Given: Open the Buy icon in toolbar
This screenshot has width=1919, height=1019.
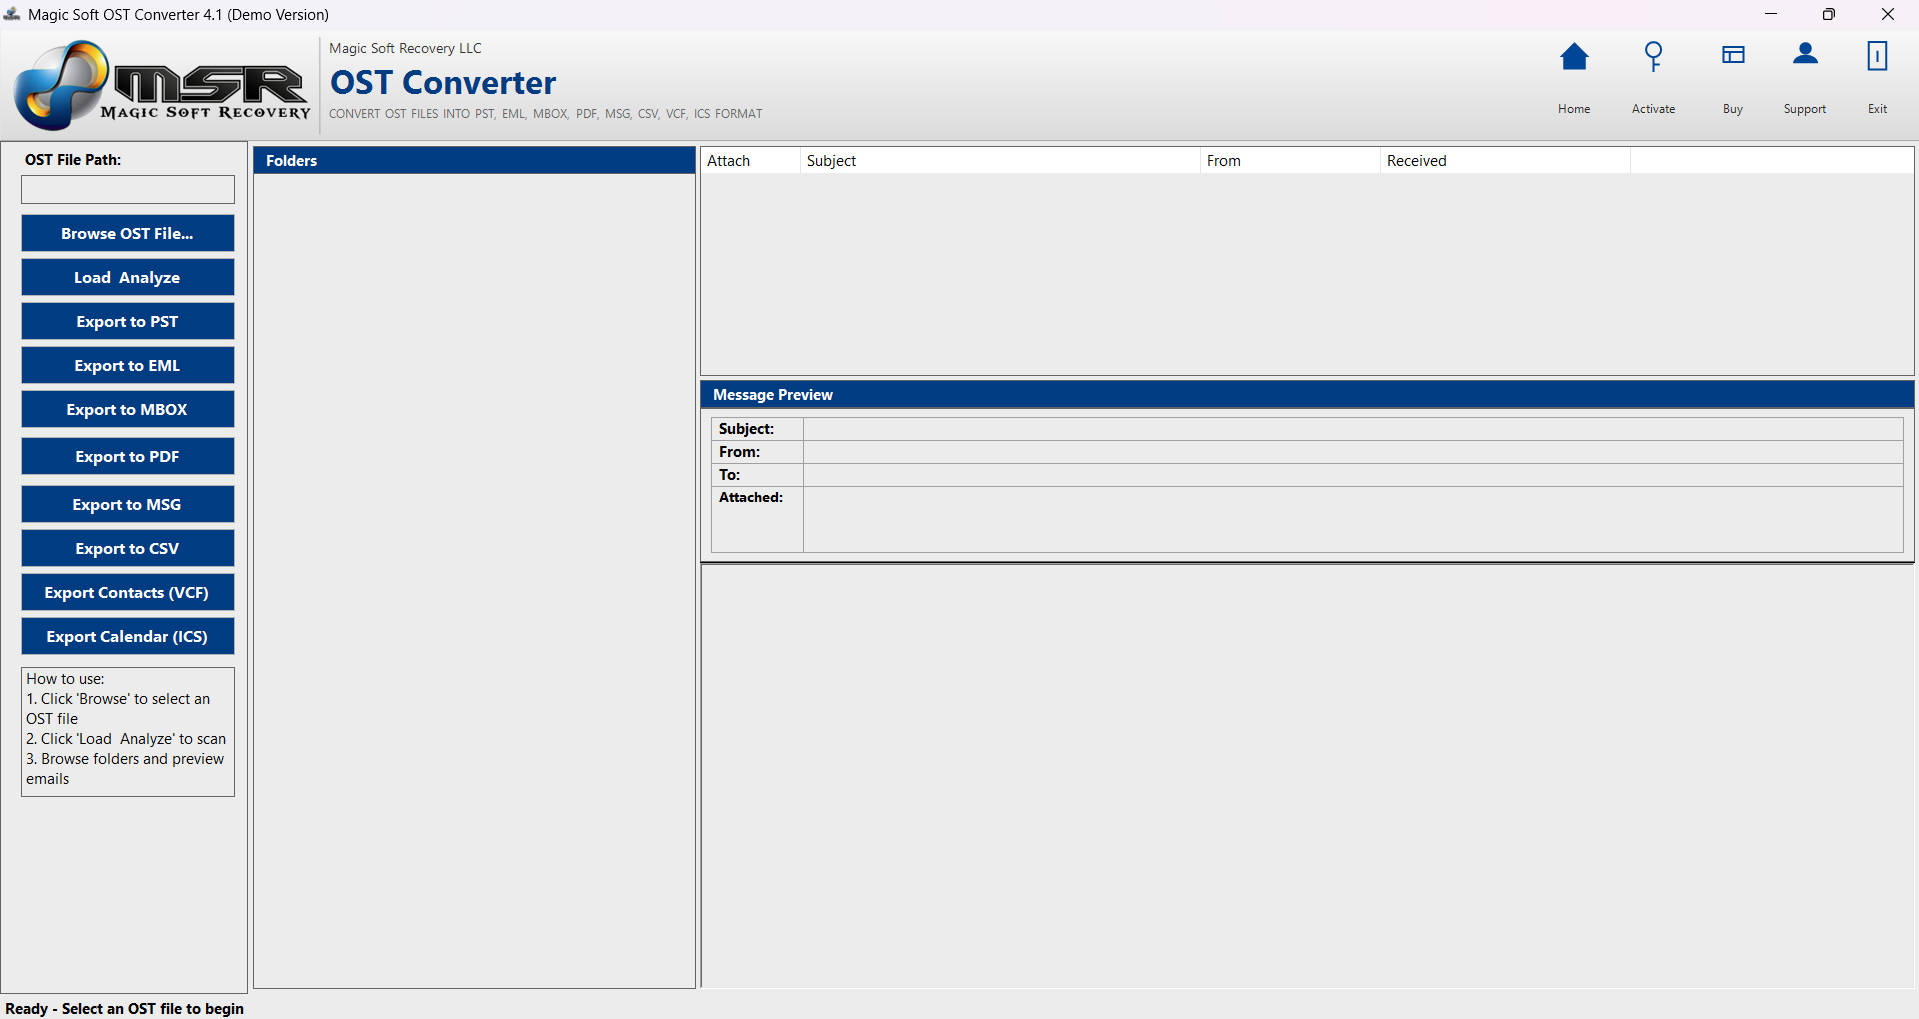Looking at the screenshot, I should click(x=1733, y=55).
